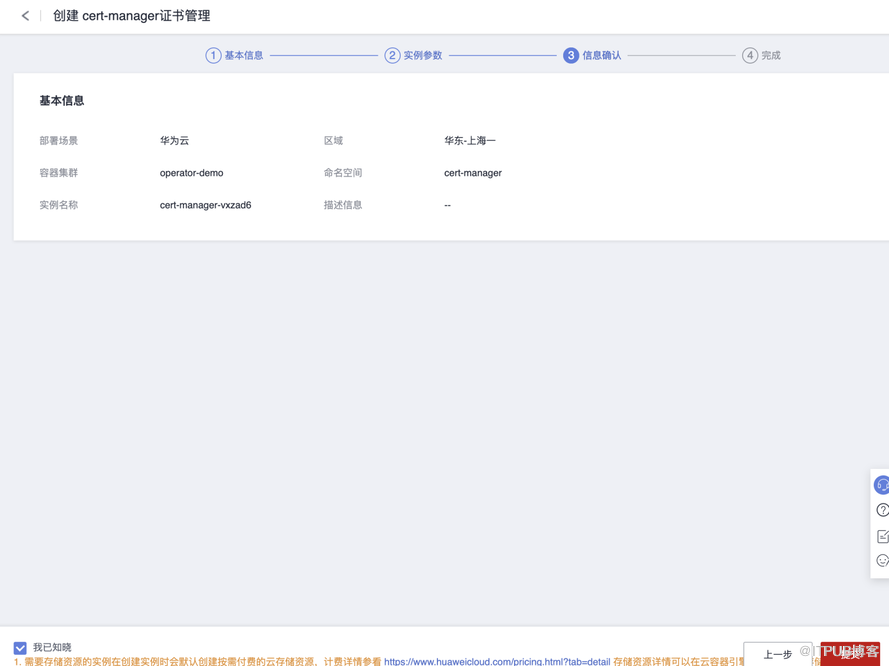Uncheck the 我已知晓 checkbox
Screen dimensions: 889x666
20,648
